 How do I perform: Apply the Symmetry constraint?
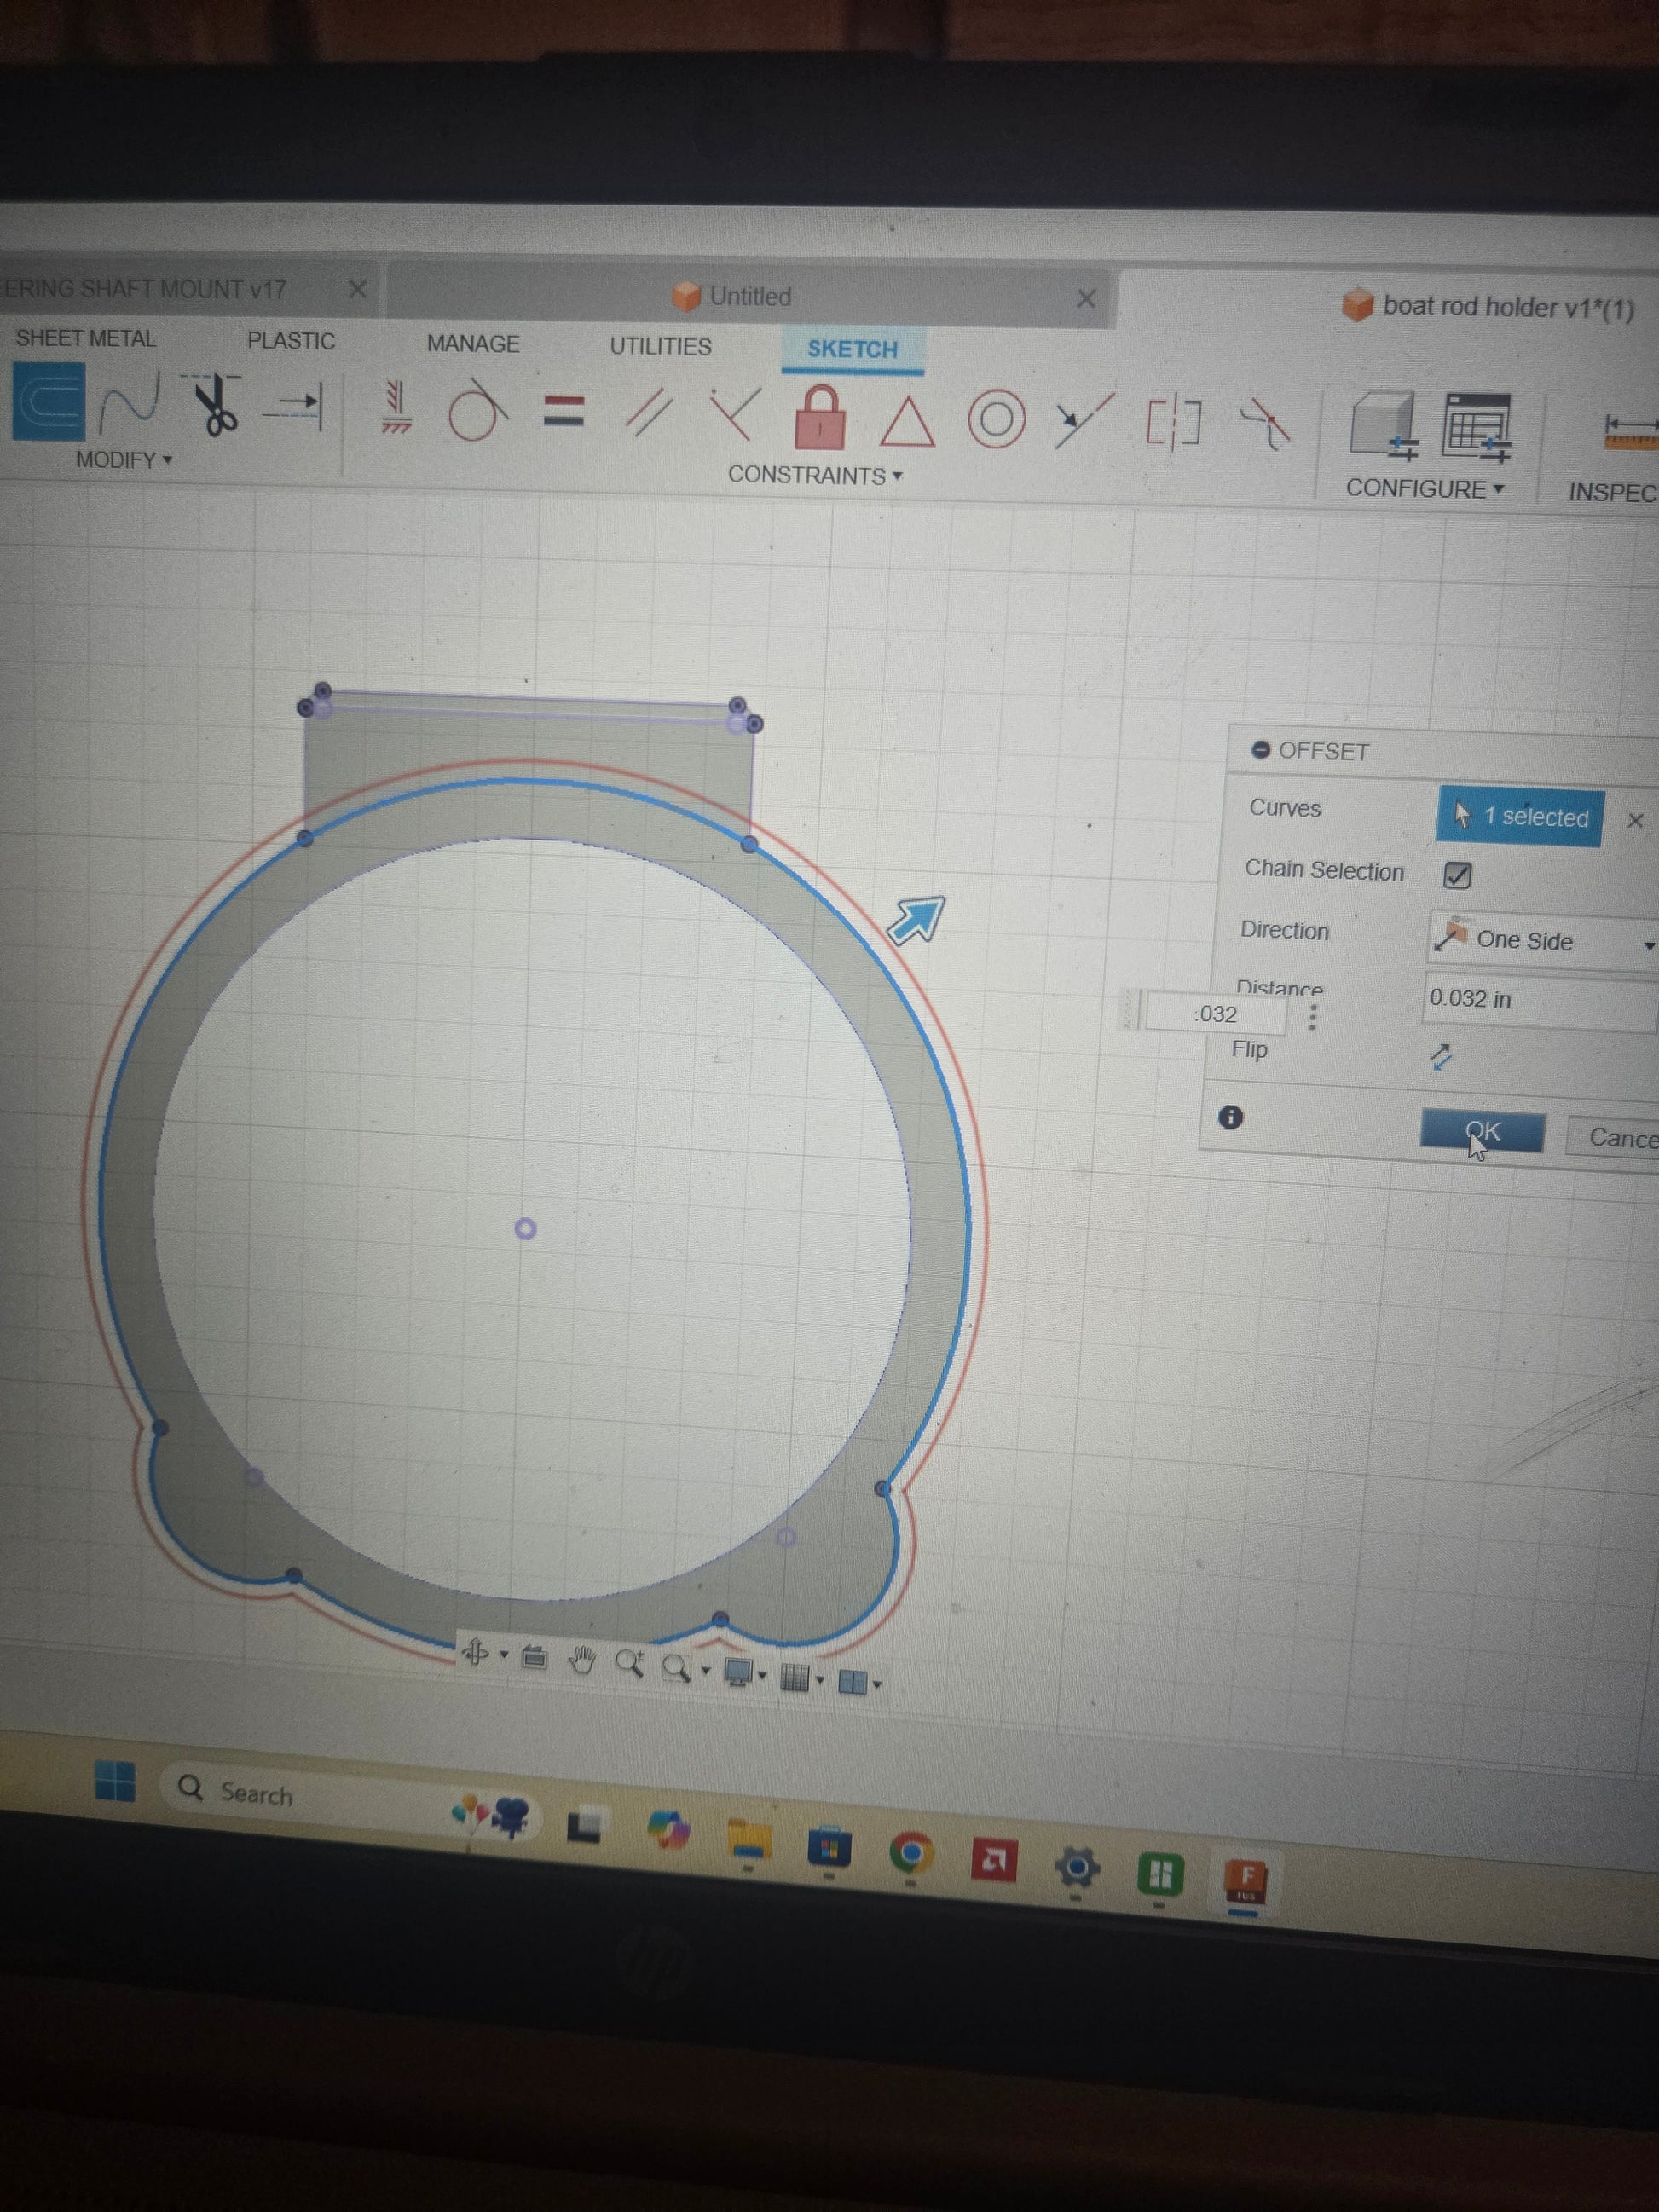(1173, 423)
